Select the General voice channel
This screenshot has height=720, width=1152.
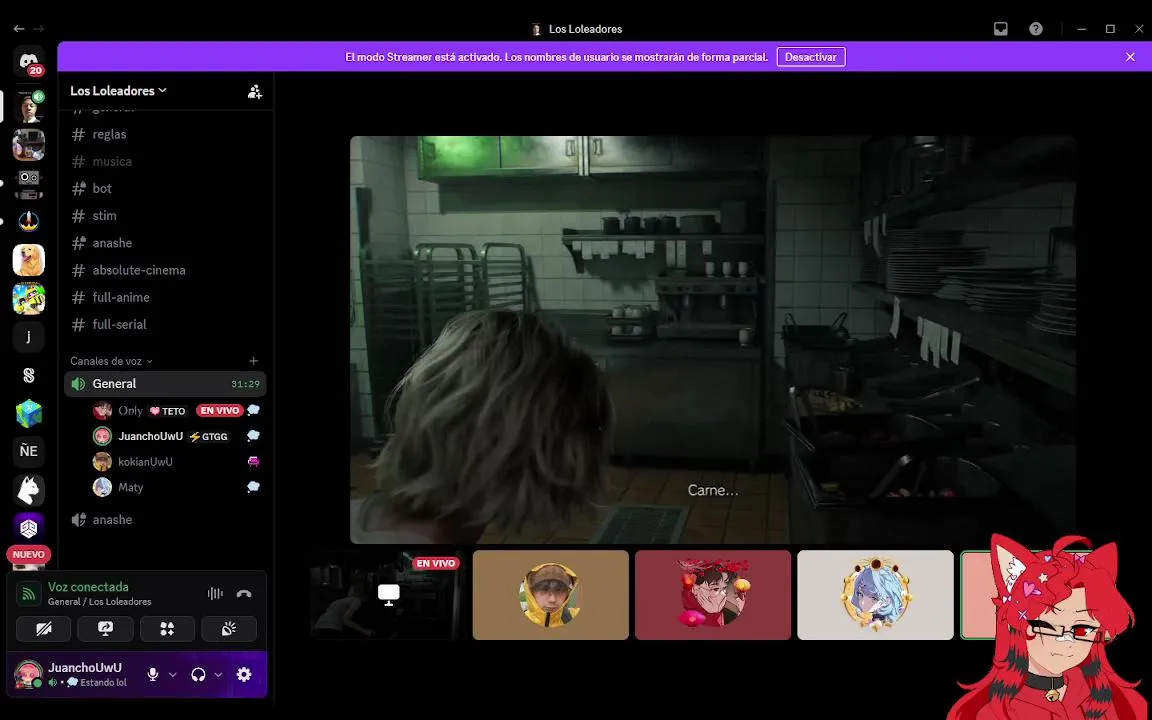click(x=165, y=384)
